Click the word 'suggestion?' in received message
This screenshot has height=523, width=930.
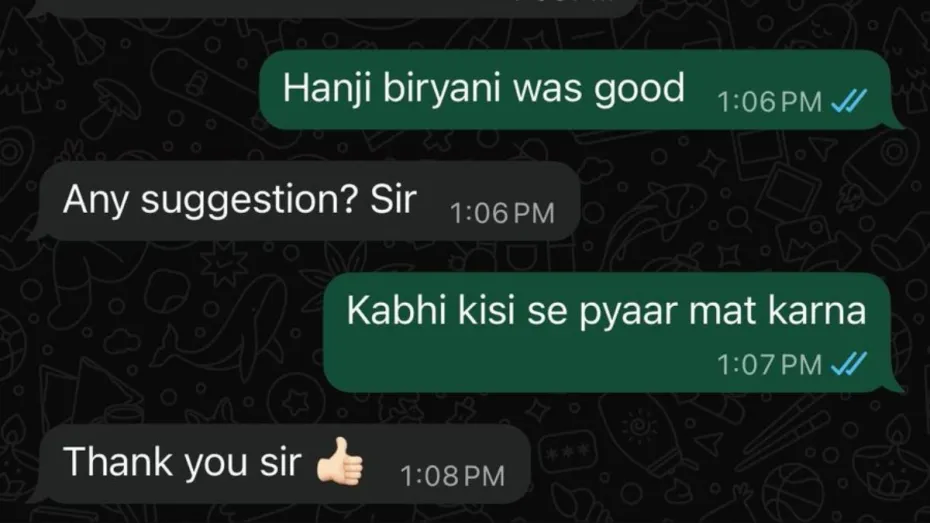point(249,200)
